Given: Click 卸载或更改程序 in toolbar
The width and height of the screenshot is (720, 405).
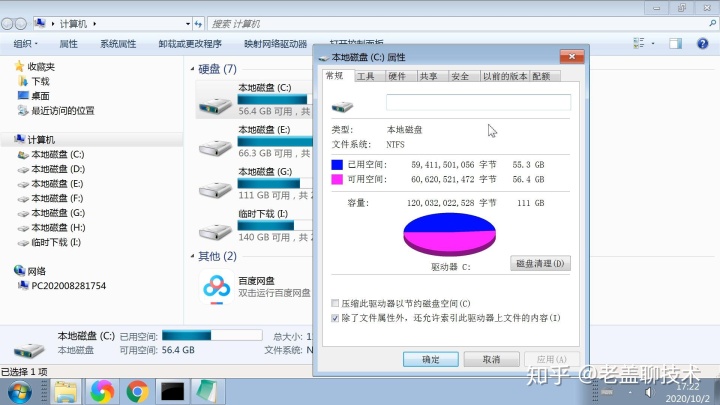Looking at the screenshot, I should coord(190,44).
